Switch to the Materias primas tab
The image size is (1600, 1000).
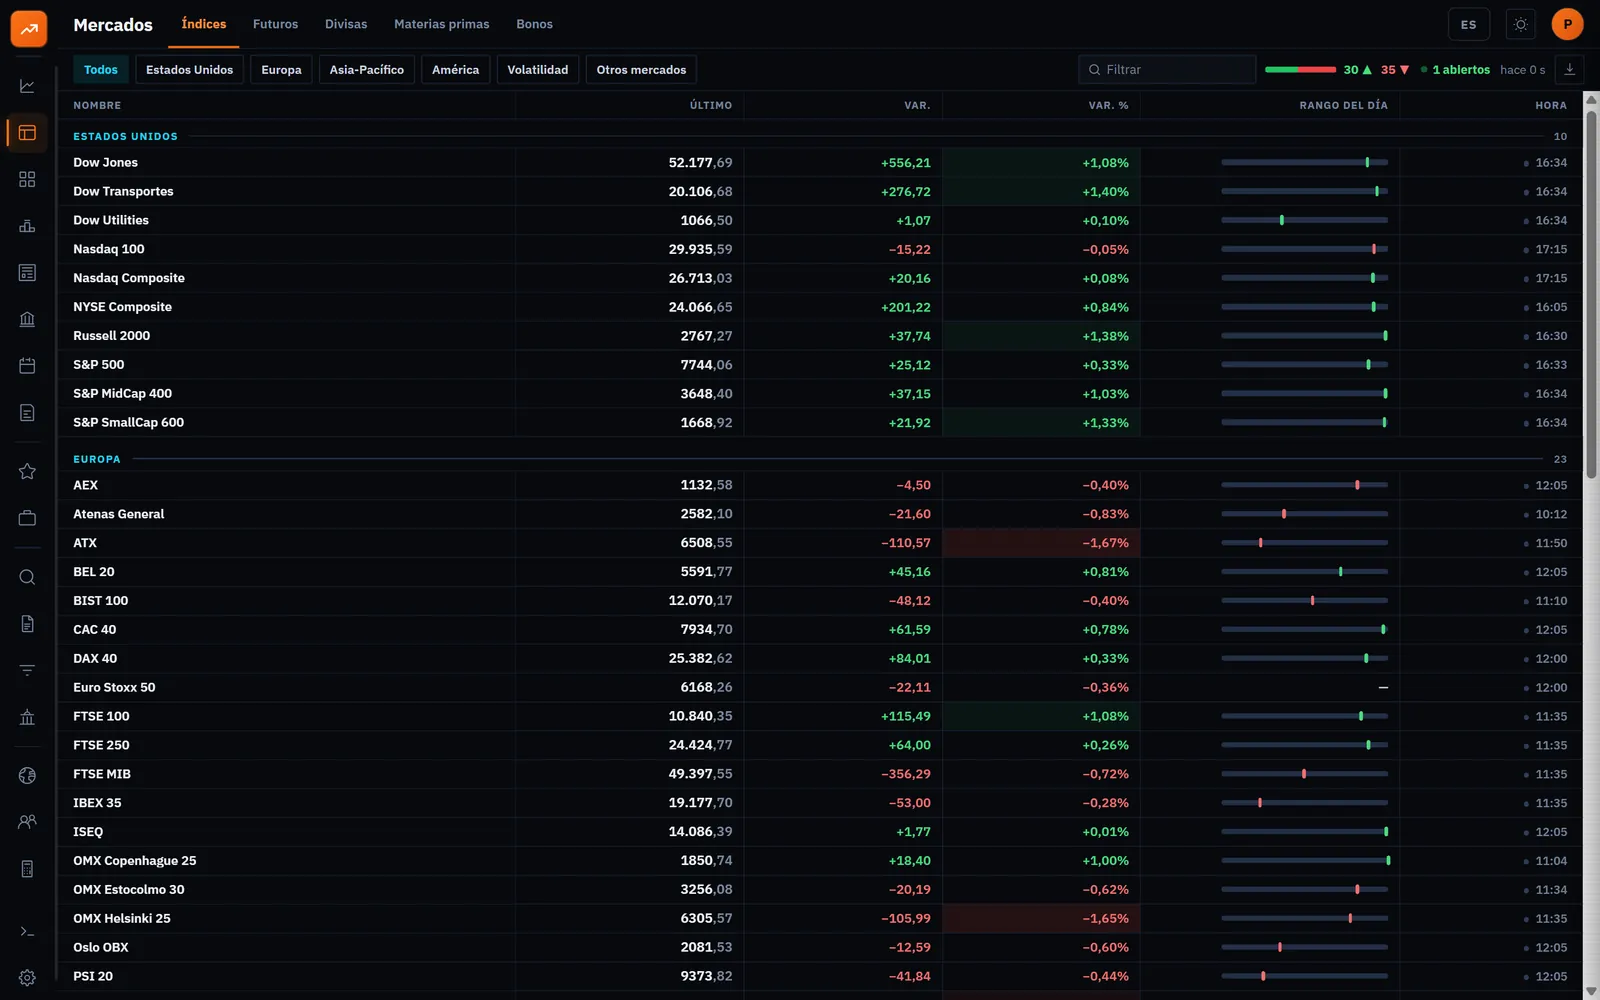point(442,24)
